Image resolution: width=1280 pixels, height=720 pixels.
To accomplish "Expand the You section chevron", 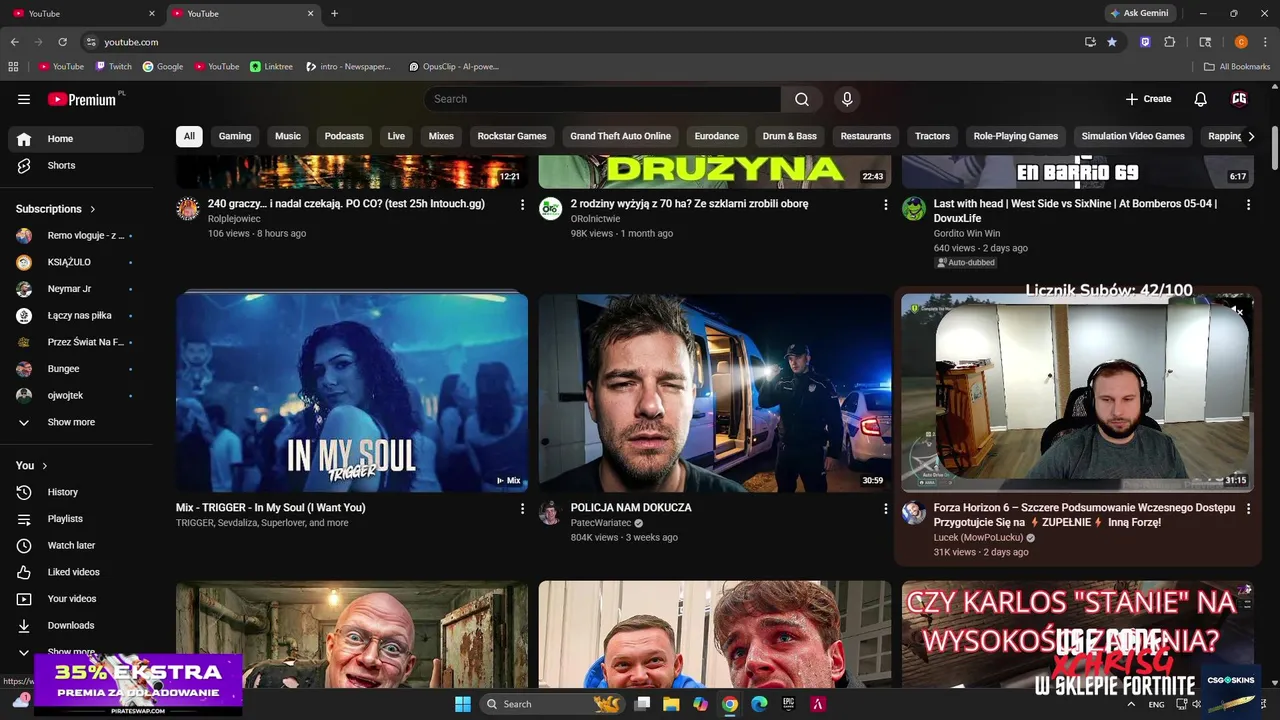I will click(45, 466).
